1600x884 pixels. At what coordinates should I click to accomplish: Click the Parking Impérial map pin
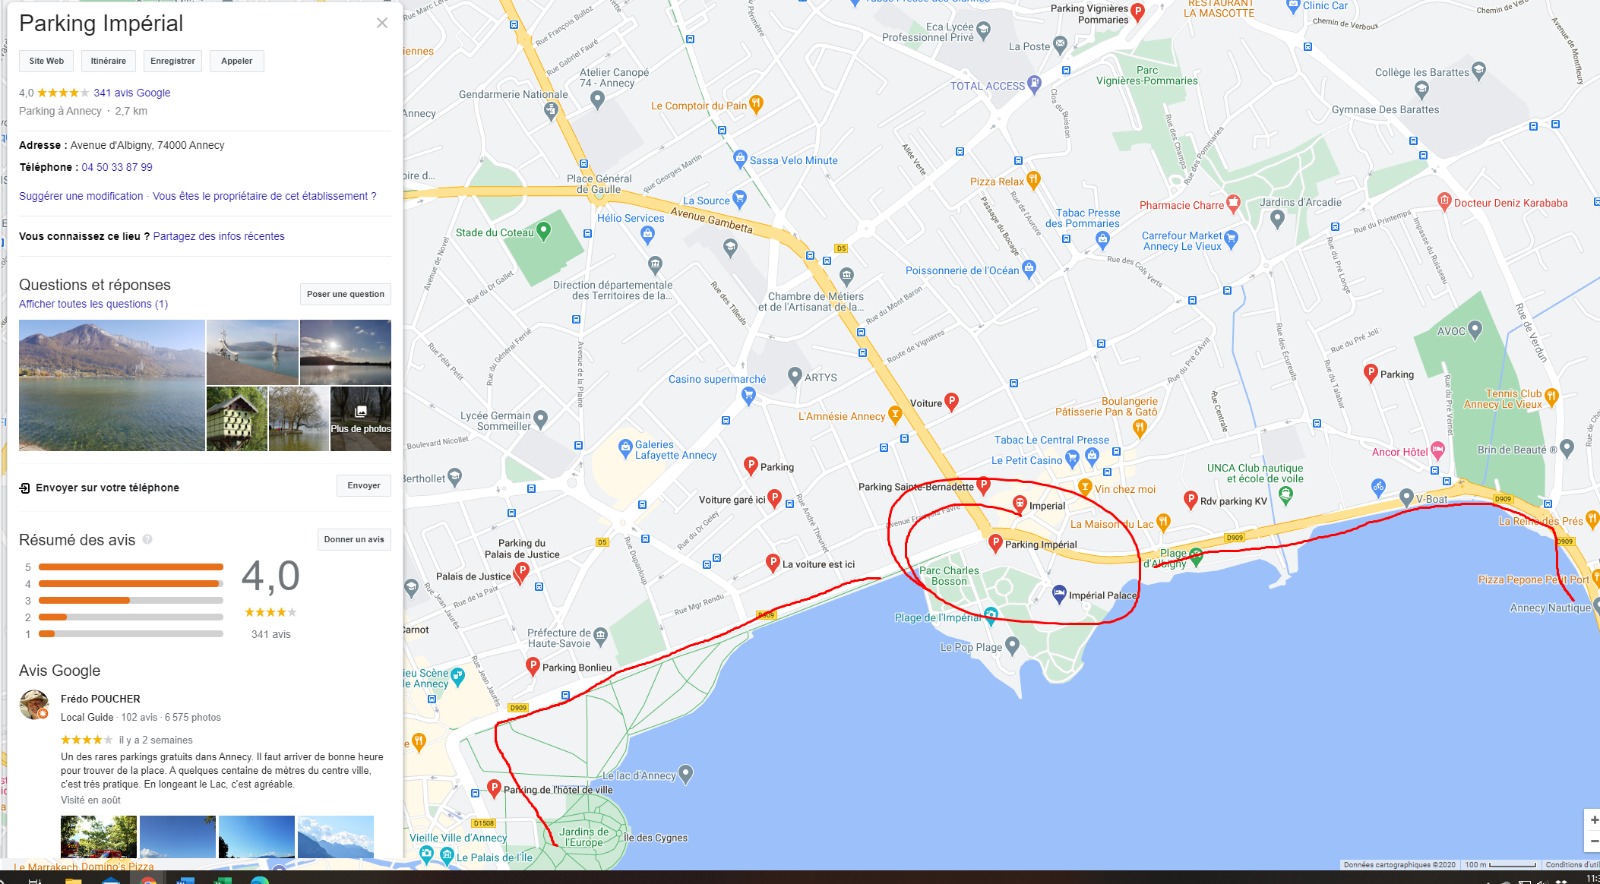tap(995, 542)
